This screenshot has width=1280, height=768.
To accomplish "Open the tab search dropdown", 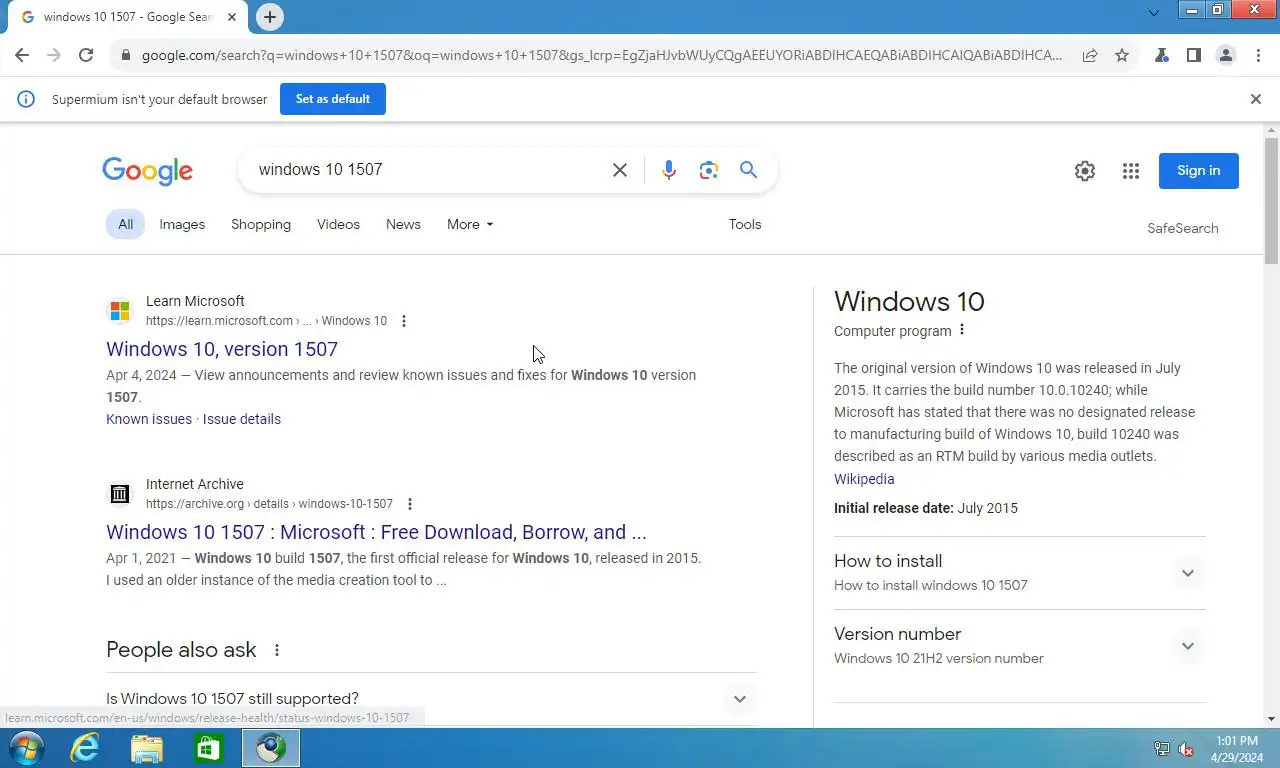I will click(x=1153, y=14).
